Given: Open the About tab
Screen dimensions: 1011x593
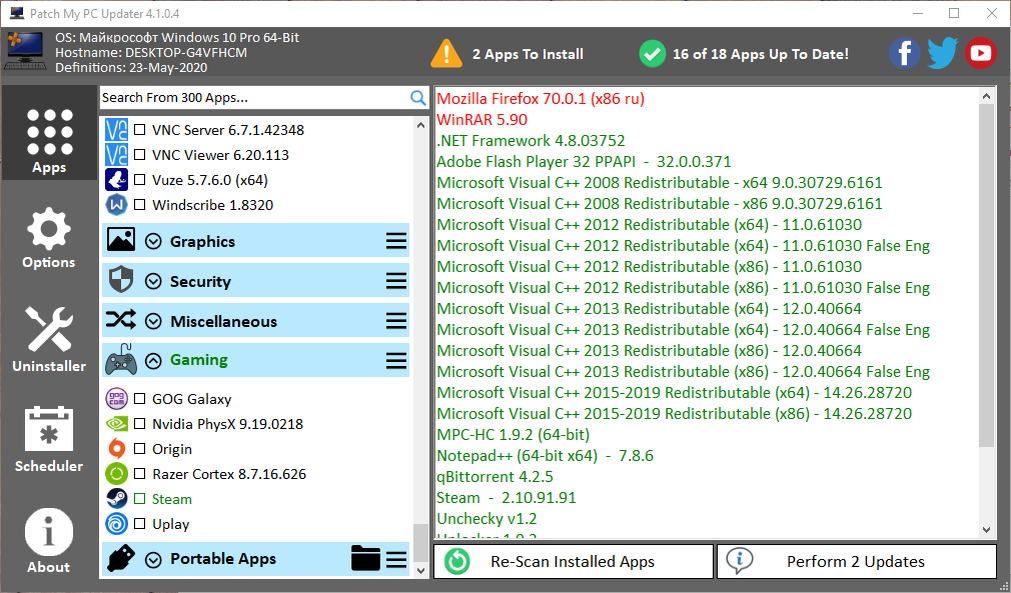Looking at the screenshot, I should [x=49, y=540].
